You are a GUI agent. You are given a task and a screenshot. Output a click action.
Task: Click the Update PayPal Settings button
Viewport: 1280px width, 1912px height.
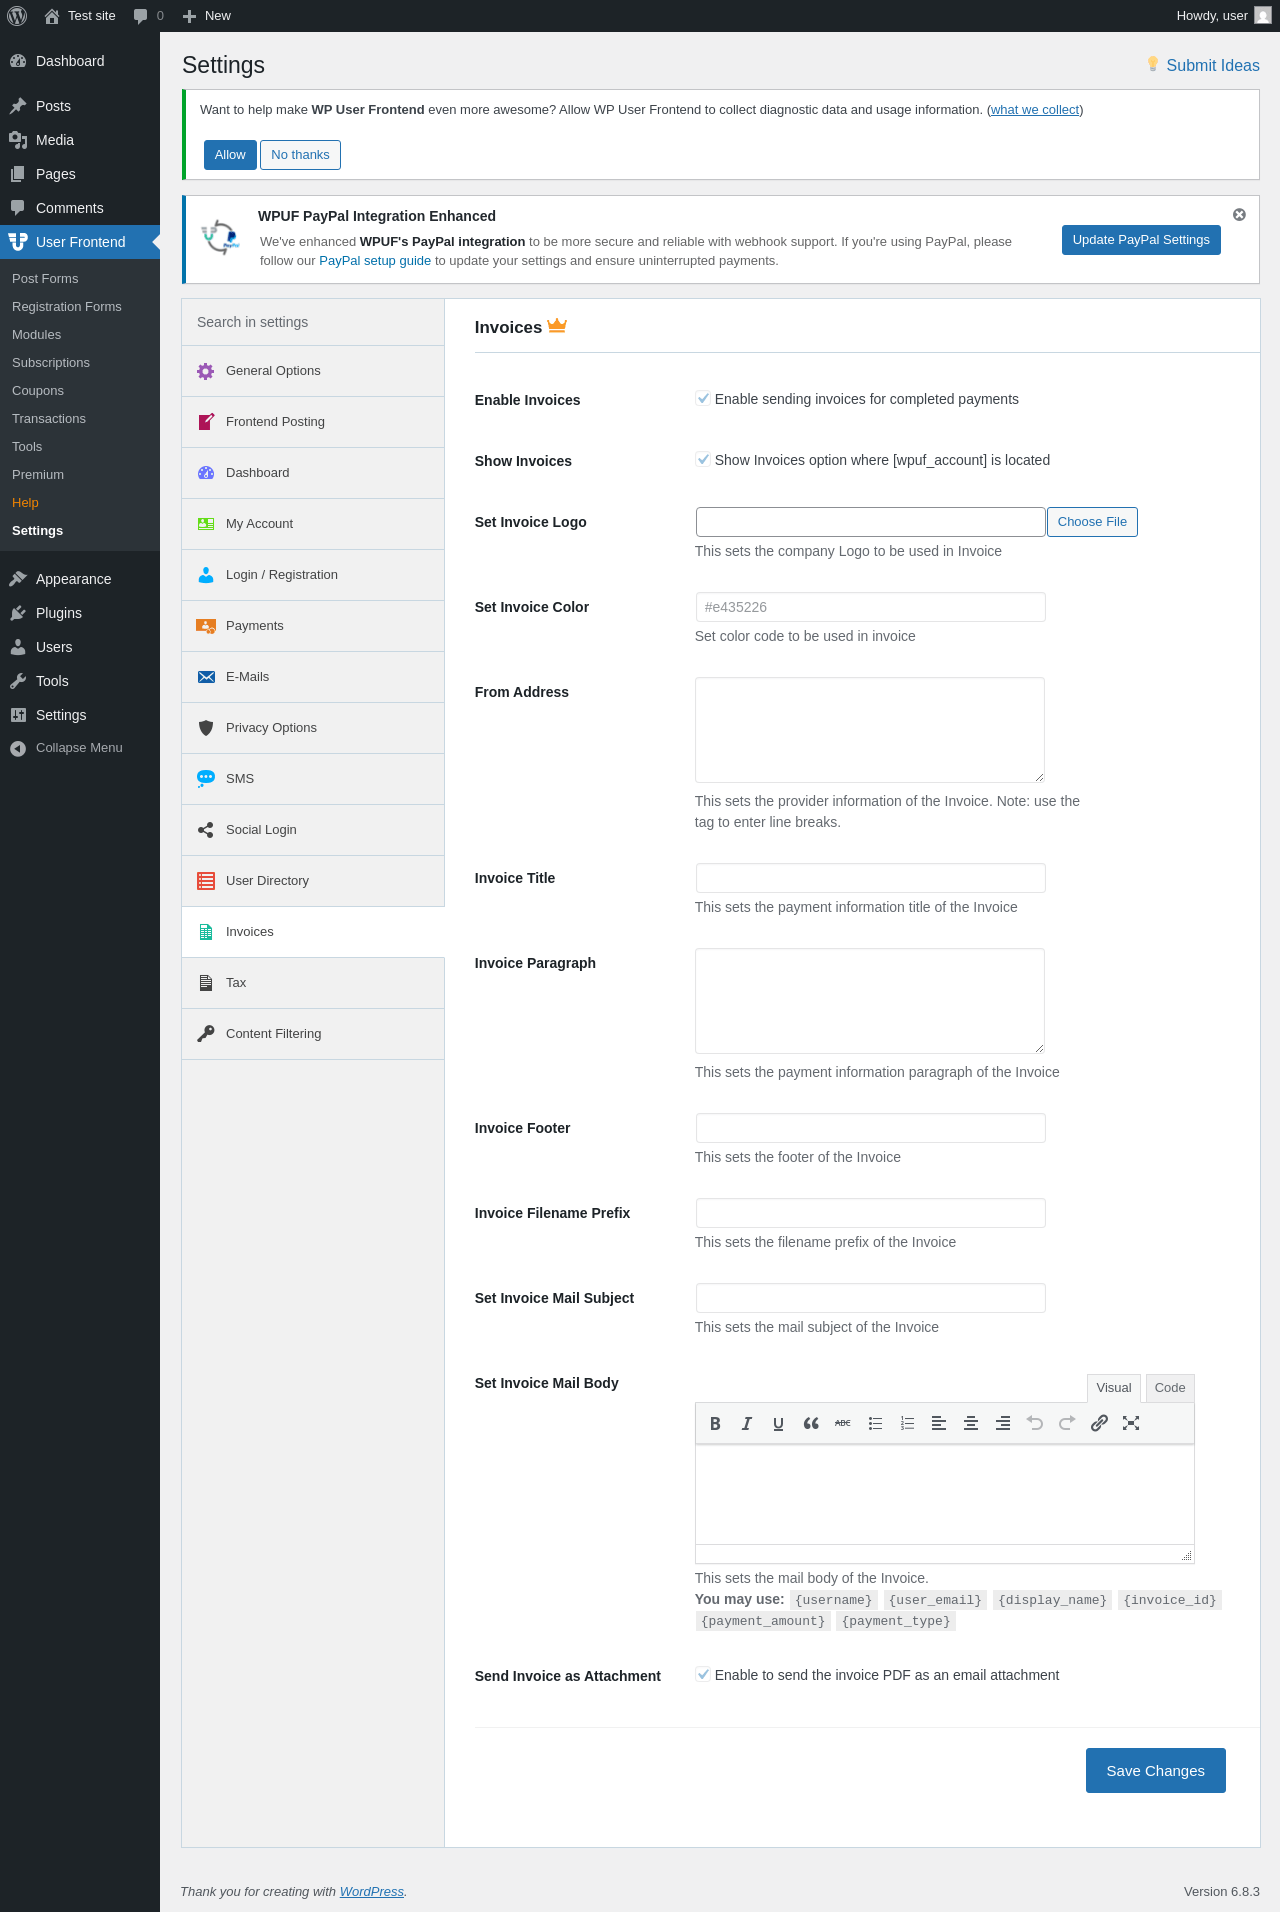pos(1141,240)
